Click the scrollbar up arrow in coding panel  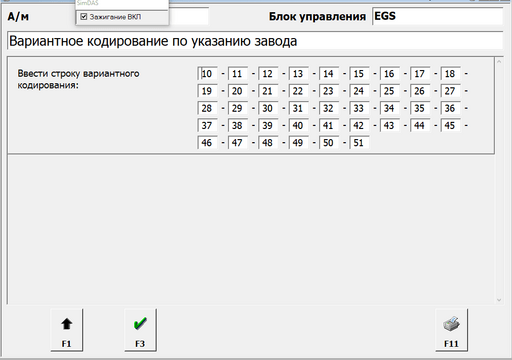[x=499, y=62]
